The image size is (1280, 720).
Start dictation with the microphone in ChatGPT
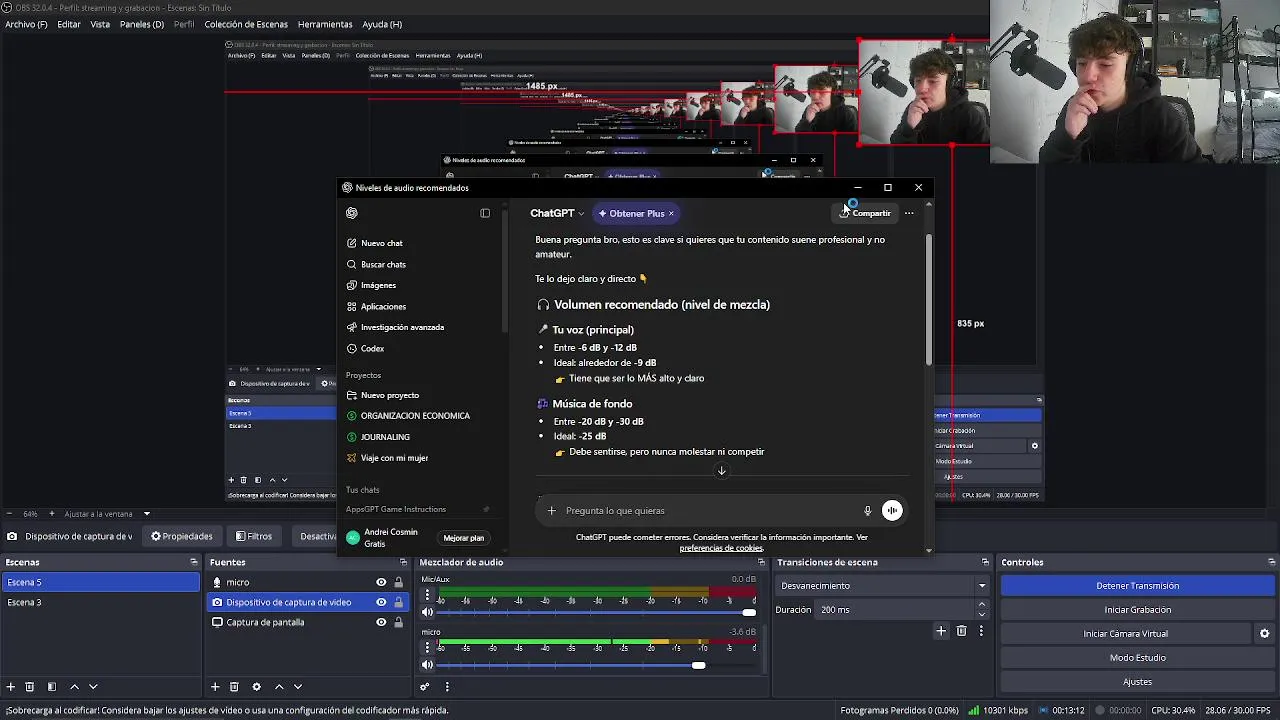tap(867, 511)
